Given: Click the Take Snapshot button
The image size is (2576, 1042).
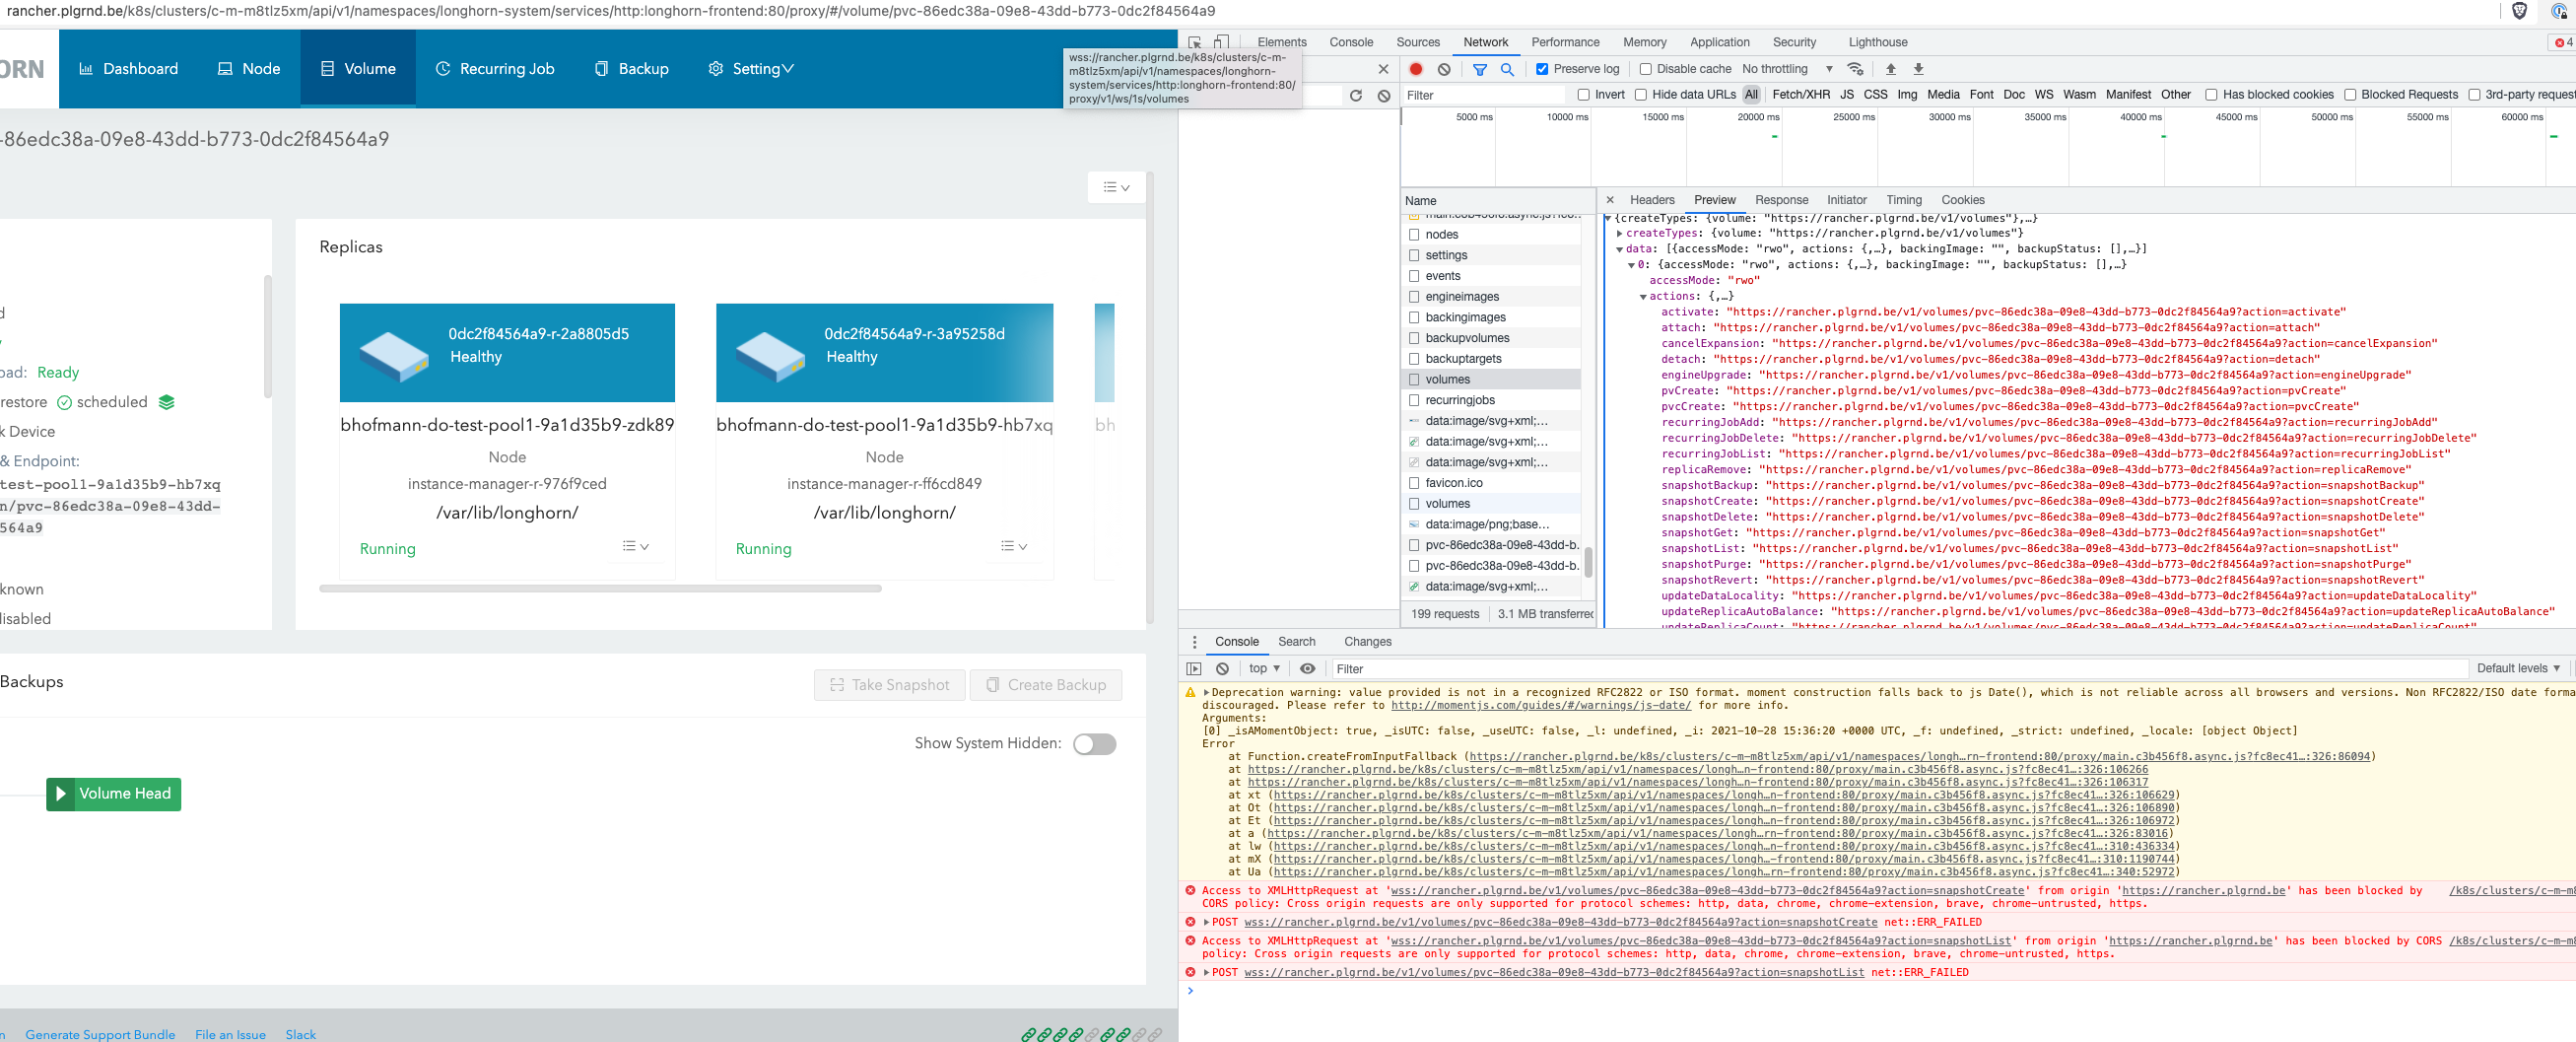Looking at the screenshot, I should (889, 684).
